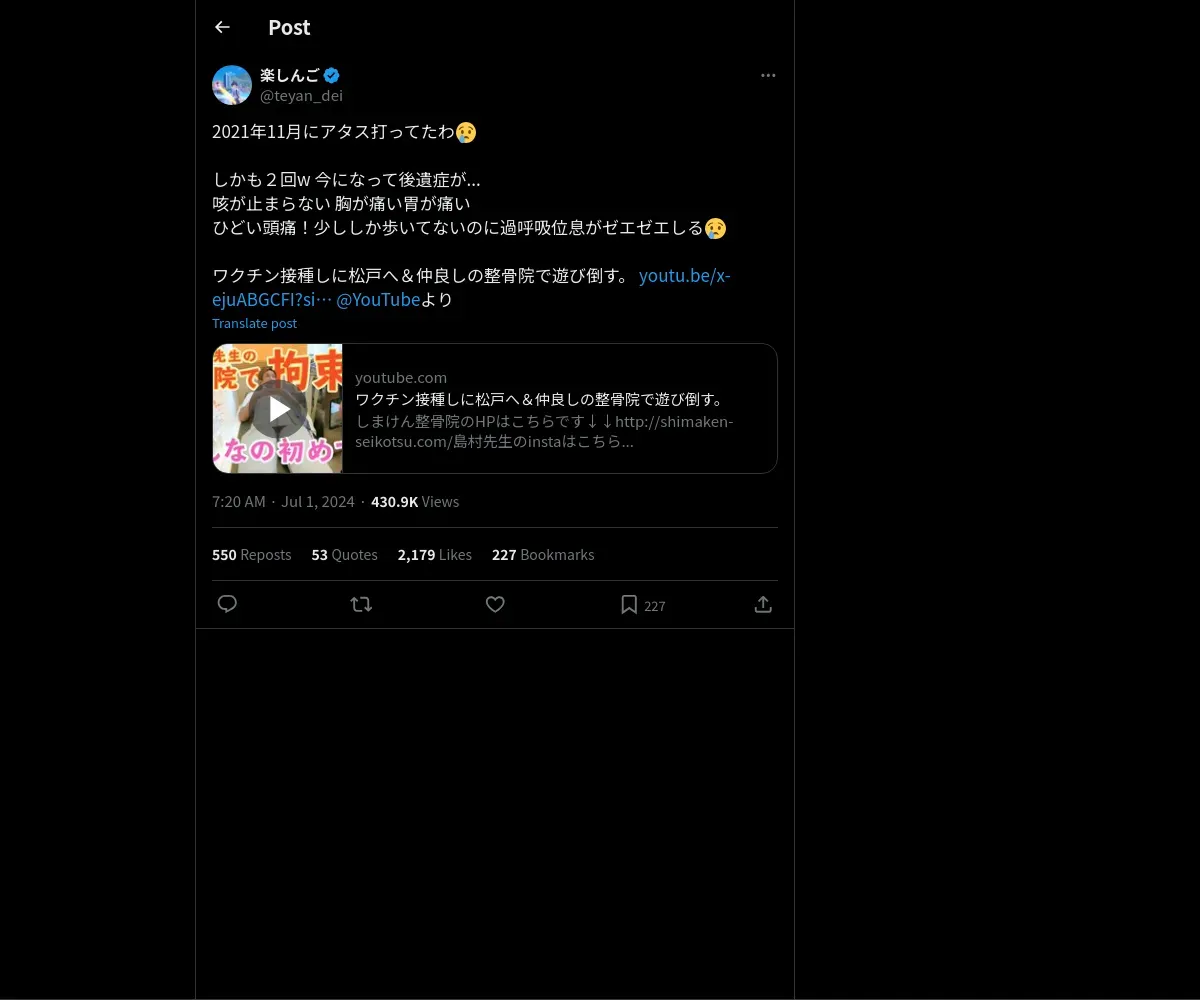Viewport: 1200px width, 1000px height.
Task: Open the share upload icon
Action: coord(763,604)
